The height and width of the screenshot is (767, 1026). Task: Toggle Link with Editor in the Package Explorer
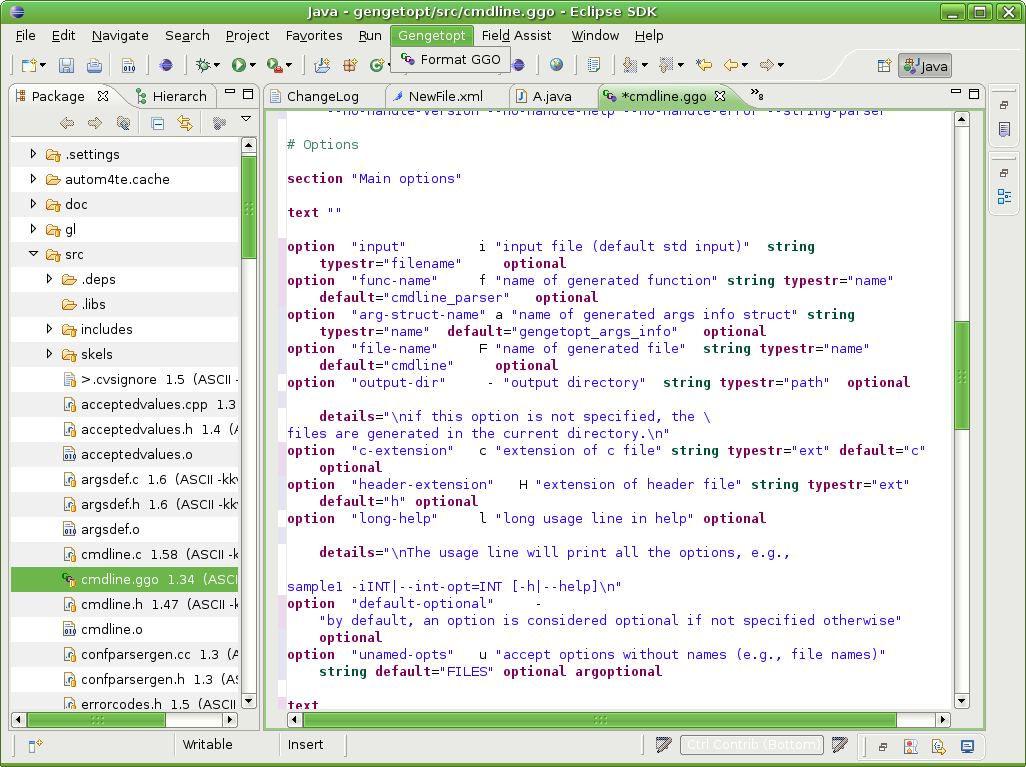(185, 123)
